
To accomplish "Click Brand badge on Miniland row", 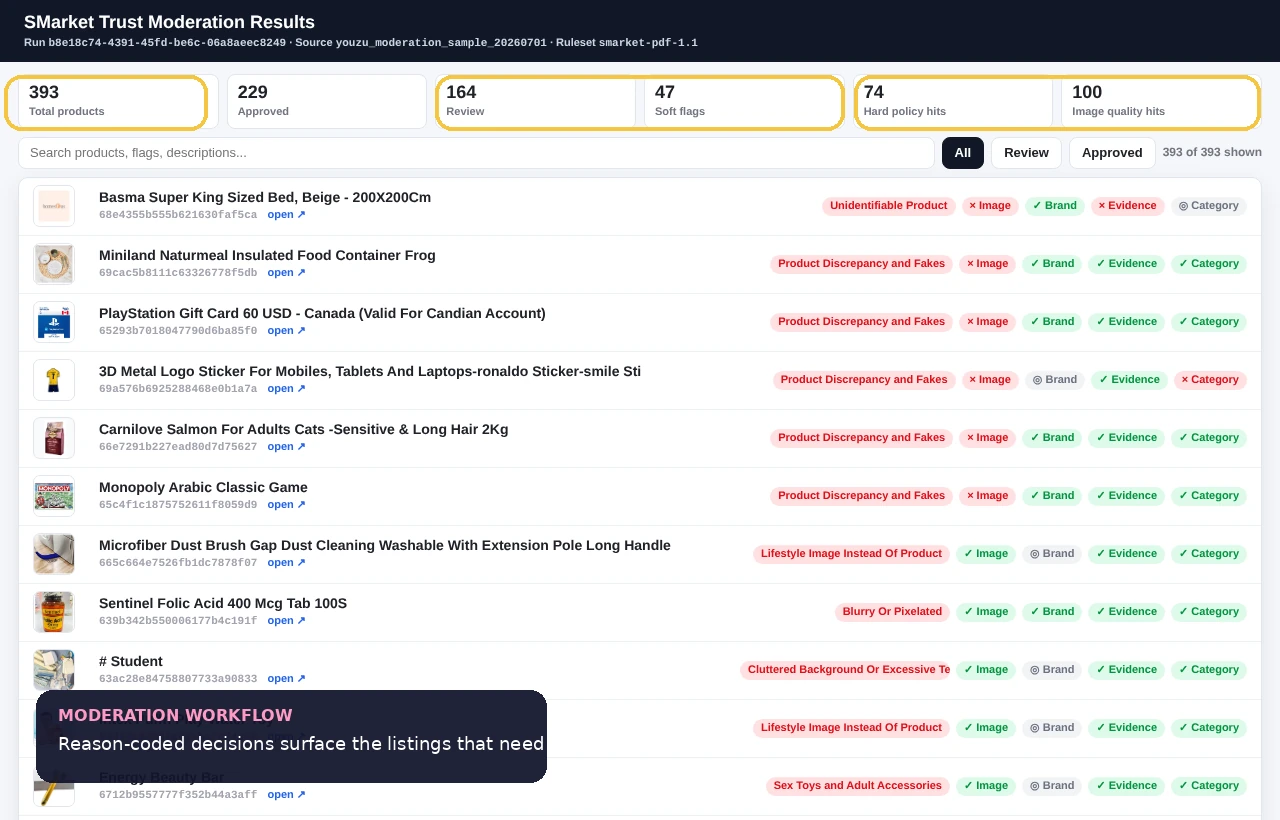I will click(1052, 264).
